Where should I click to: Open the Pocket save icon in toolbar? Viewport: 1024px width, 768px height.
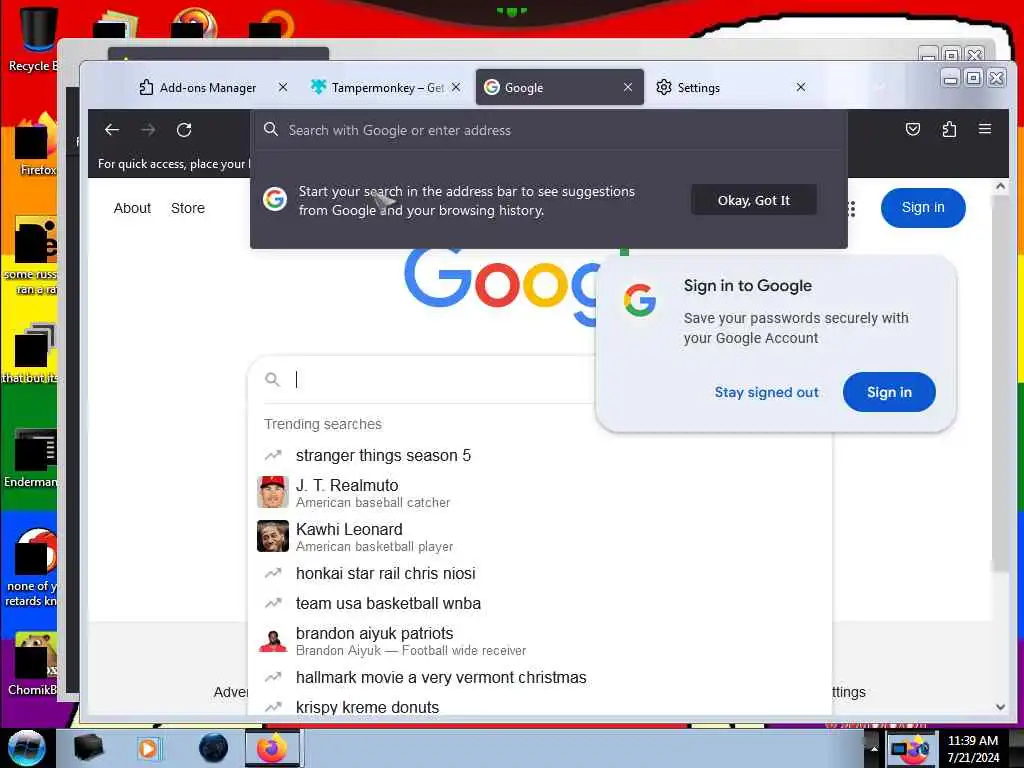(913, 129)
